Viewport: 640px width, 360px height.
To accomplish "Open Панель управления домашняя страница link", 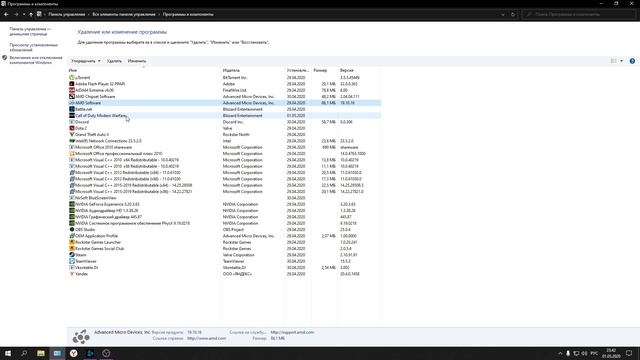I will pyautogui.click(x=30, y=31).
